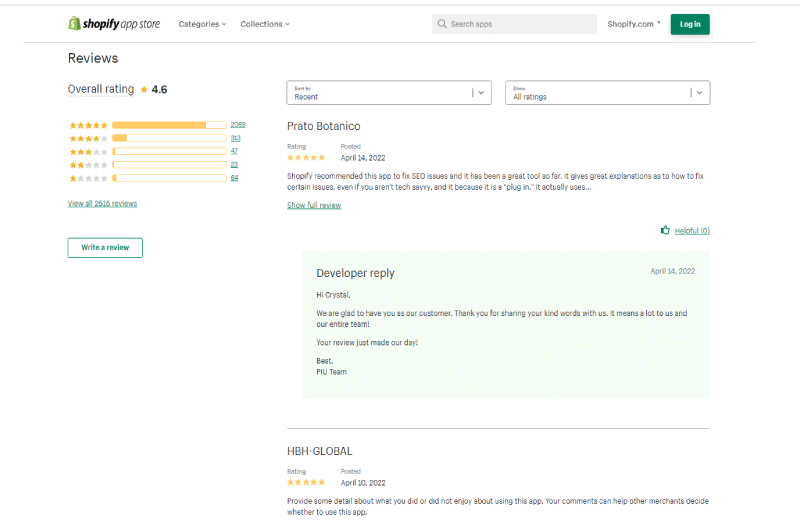800x530 pixels.
Task: Click the PIU Team signature text
Action: 331,372
